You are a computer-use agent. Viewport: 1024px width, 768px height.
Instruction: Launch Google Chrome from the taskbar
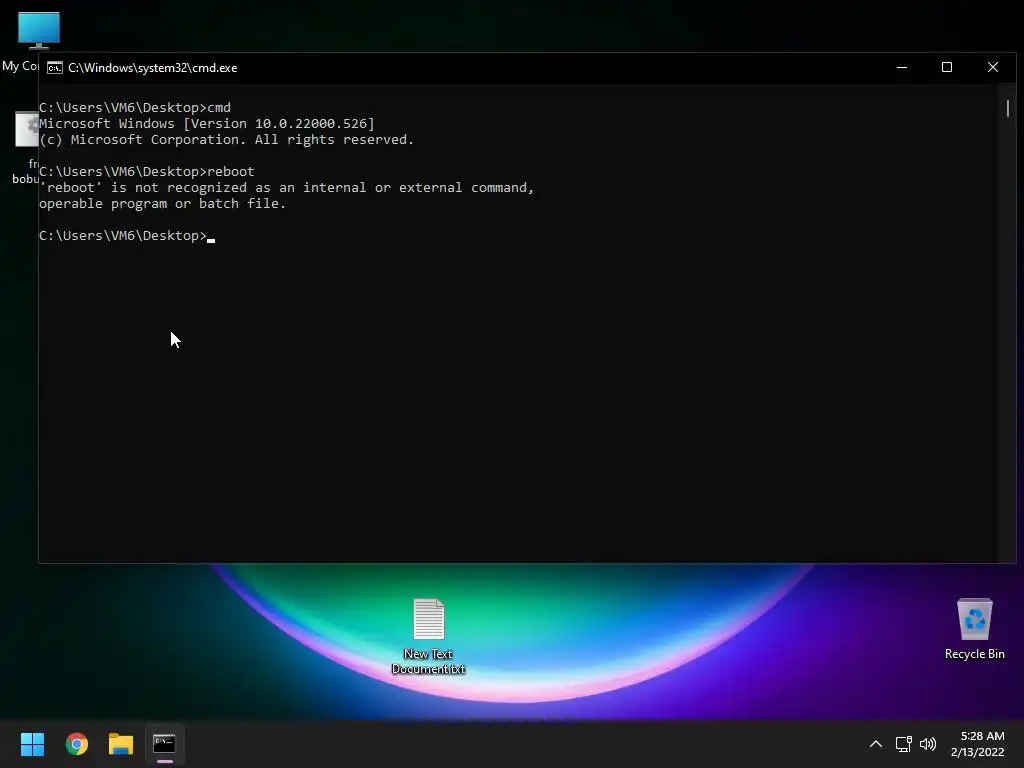click(76, 744)
